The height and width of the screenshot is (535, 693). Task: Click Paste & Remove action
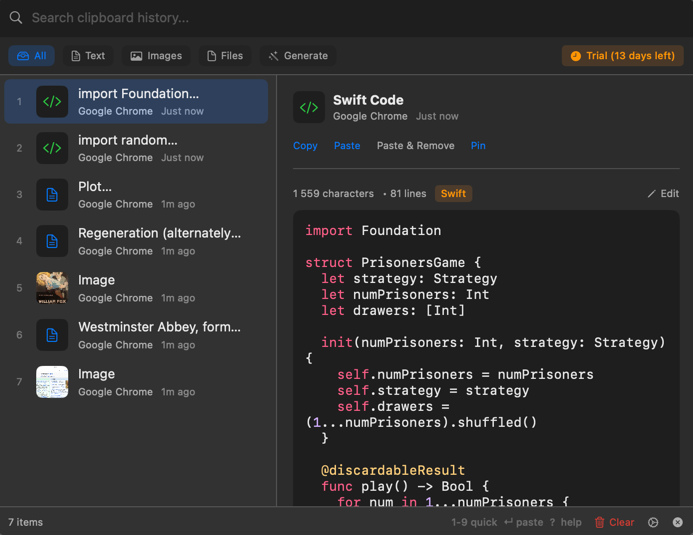point(415,146)
